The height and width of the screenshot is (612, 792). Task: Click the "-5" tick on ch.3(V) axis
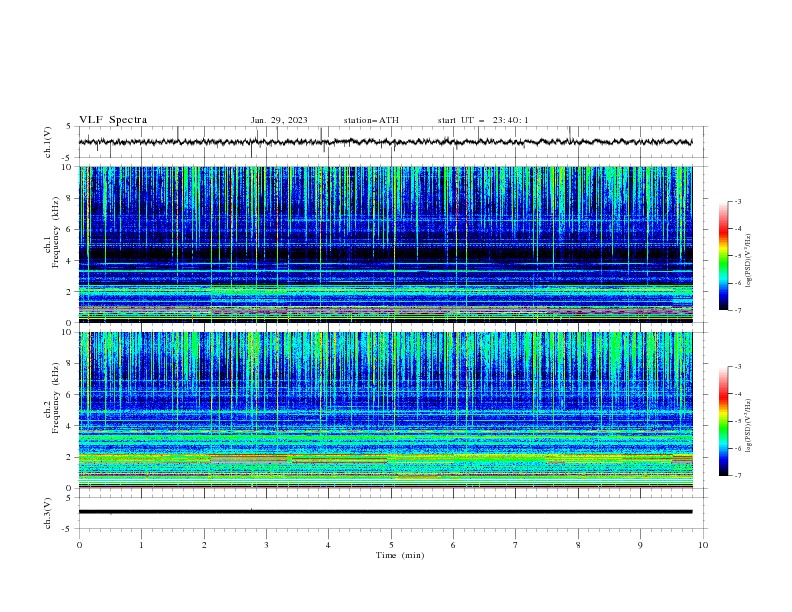click(68, 529)
